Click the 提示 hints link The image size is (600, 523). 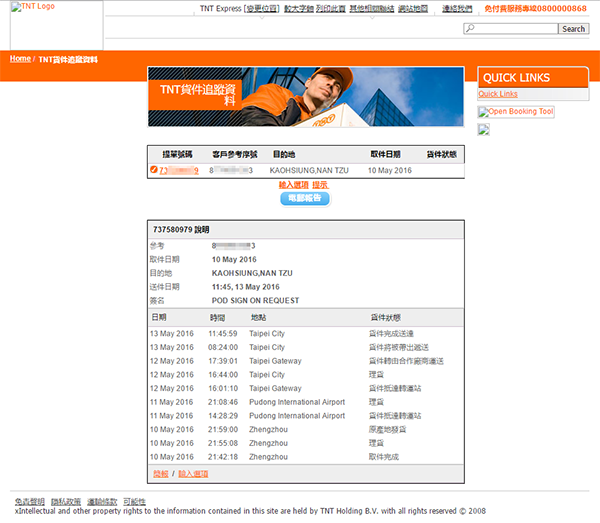click(x=320, y=185)
